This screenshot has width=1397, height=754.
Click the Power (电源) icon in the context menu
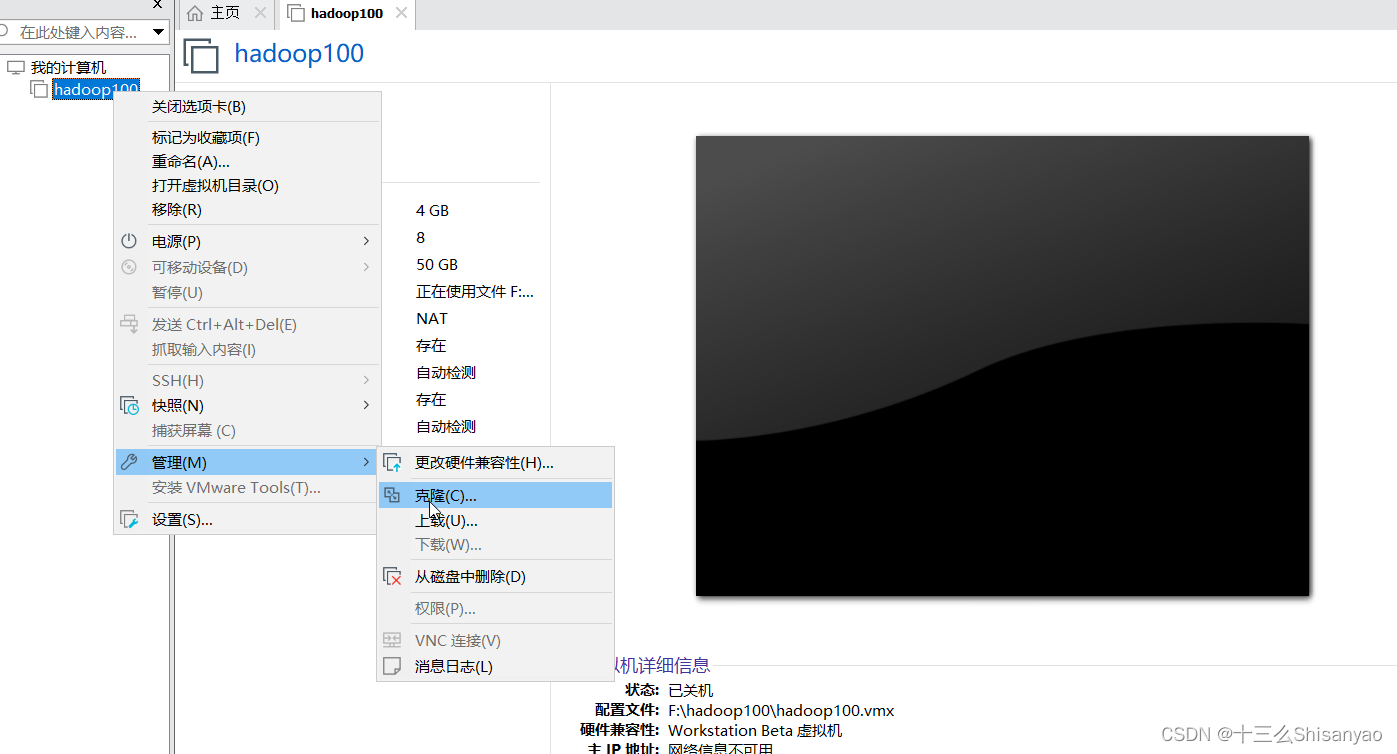(129, 241)
